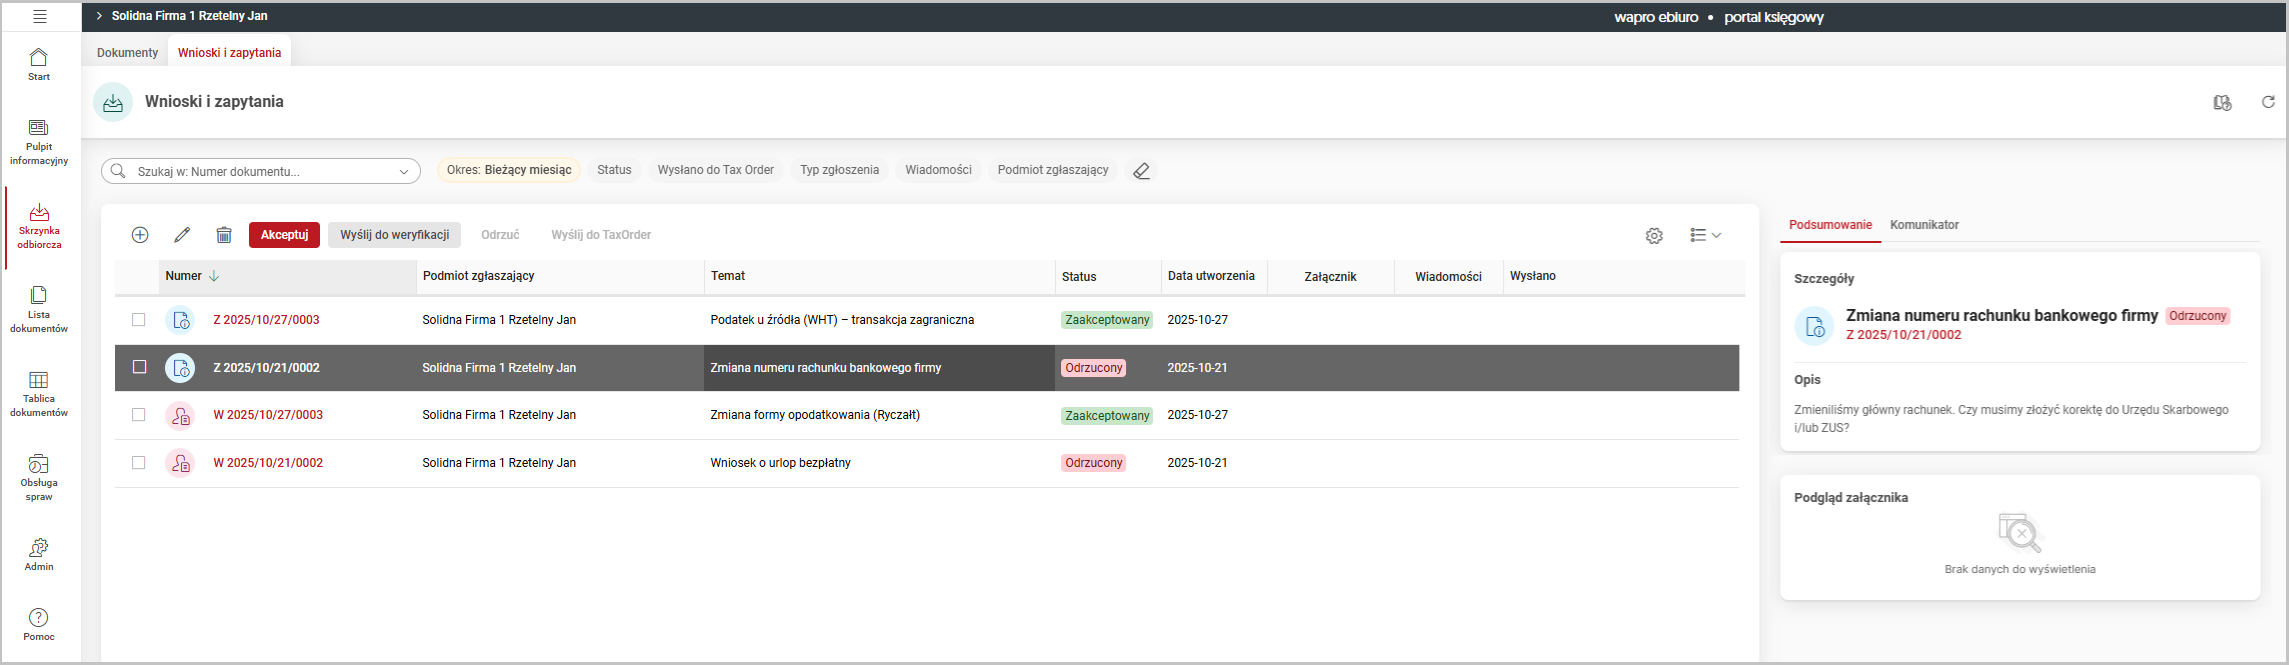Click the trash delete icon
Screen dimensions: 2289x665
(224, 235)
